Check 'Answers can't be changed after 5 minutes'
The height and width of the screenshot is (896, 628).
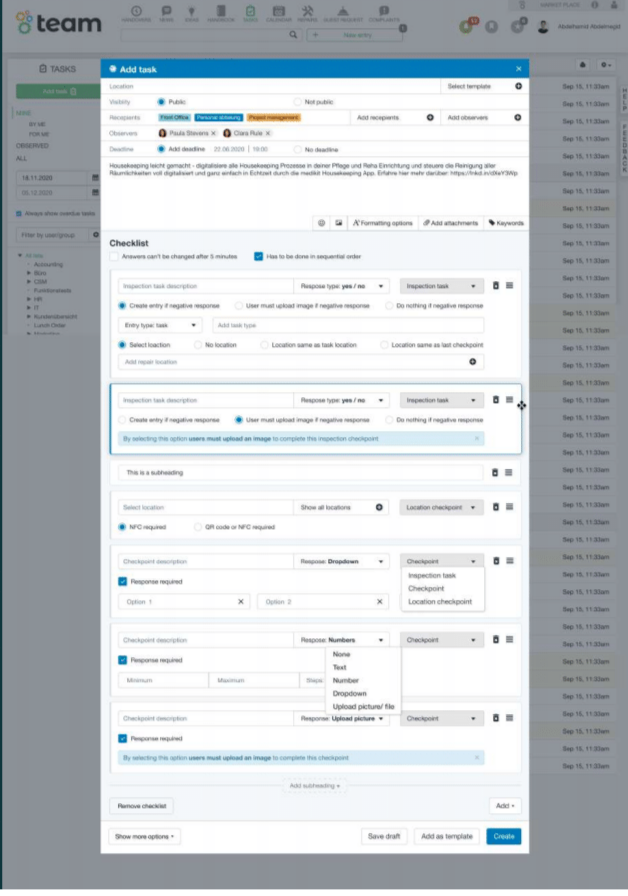coord(114,257)
